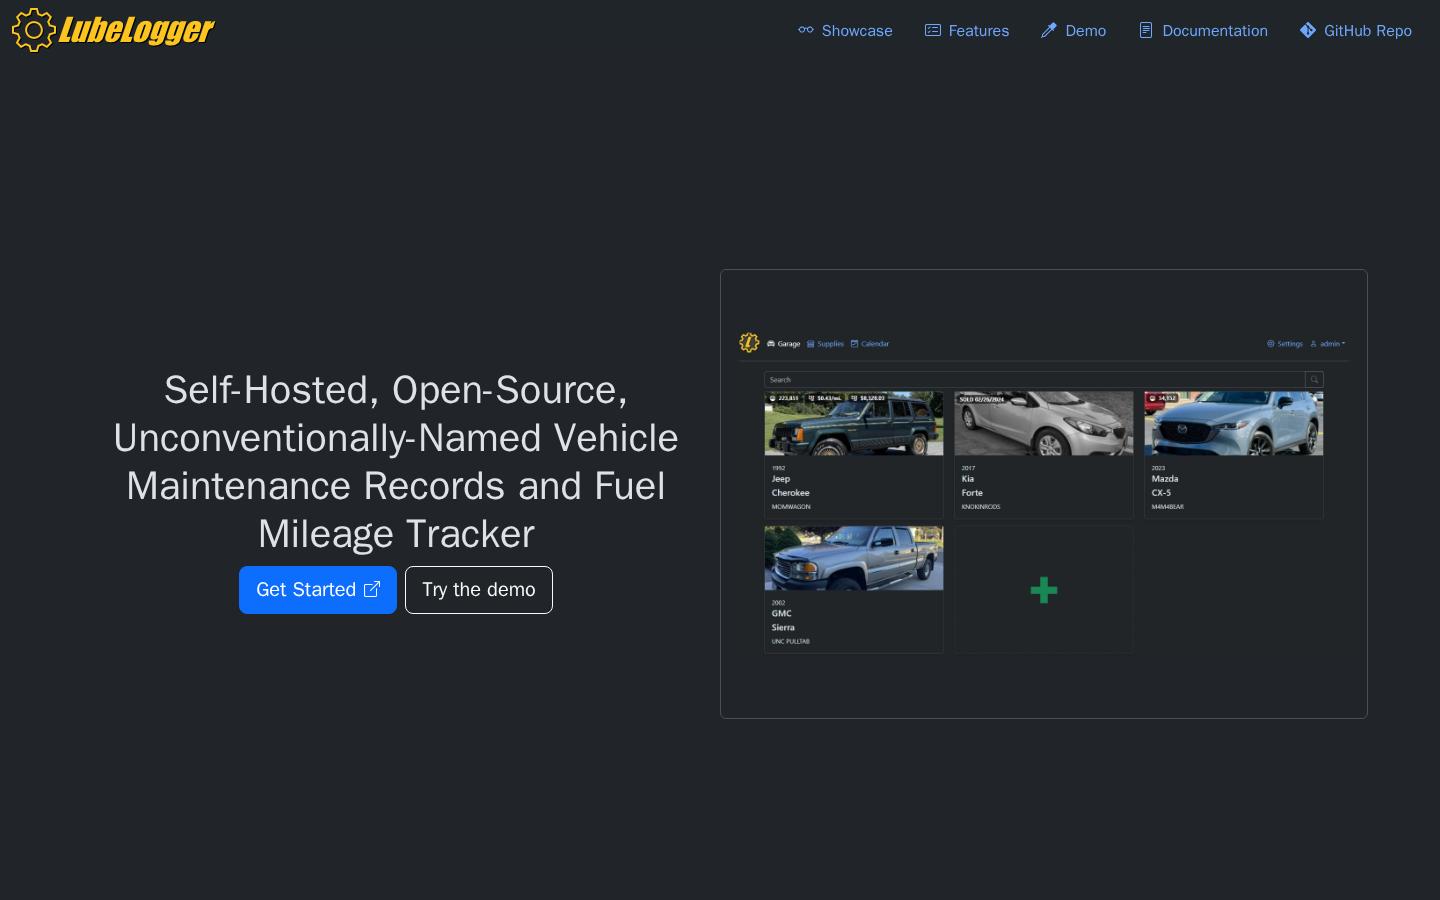Screen dimensions: 1440x900
Task: Go to the Features section
Action: [x=967, y=31]
